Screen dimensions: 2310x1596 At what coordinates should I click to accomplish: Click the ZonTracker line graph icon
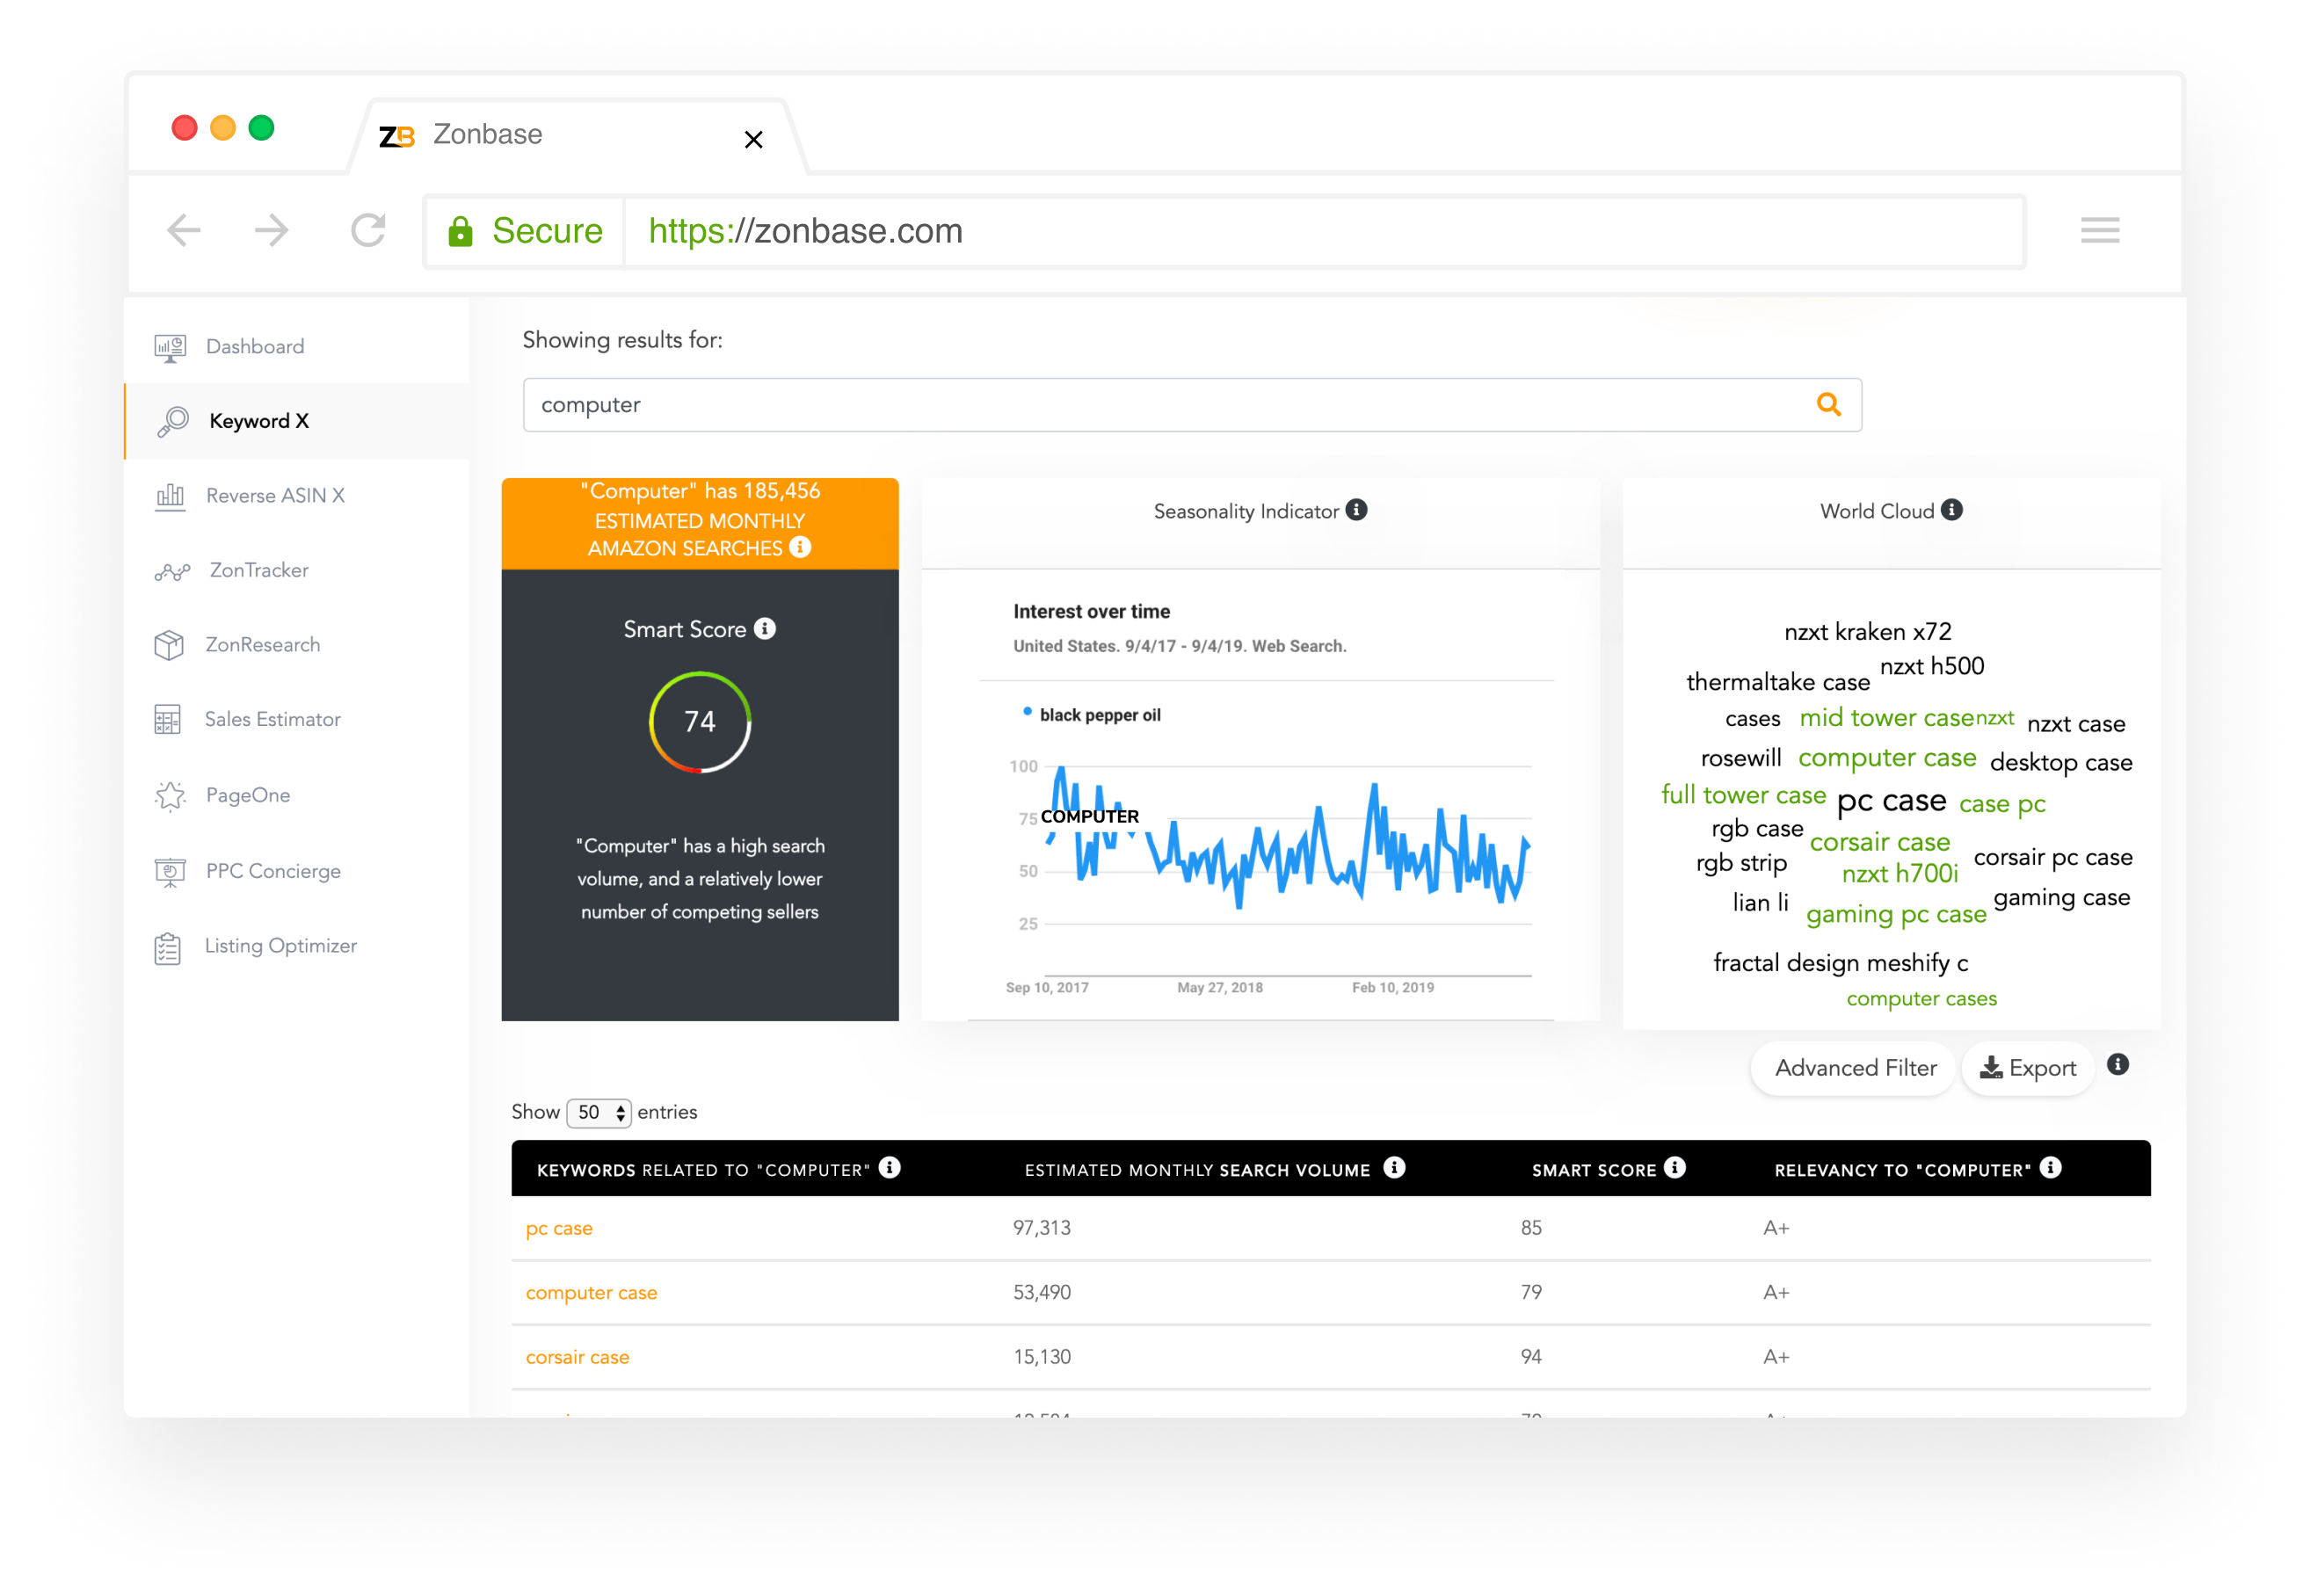tap(172, 571)
